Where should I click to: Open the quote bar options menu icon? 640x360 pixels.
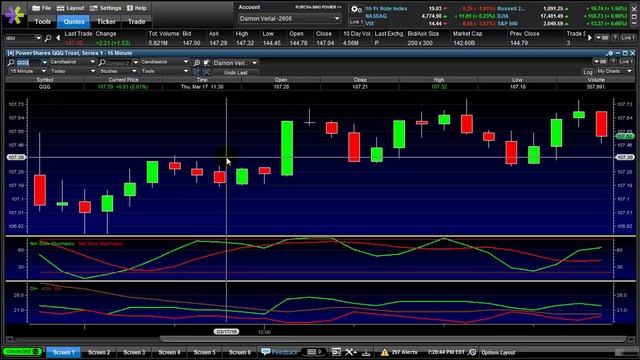(602, 38)
